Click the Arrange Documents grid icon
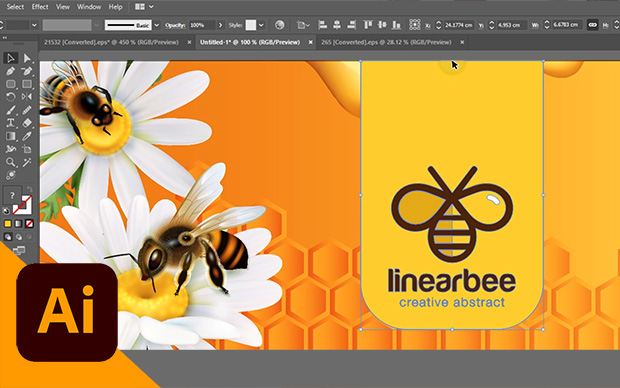The image size is (620, 388). click(x=140, y=7)
